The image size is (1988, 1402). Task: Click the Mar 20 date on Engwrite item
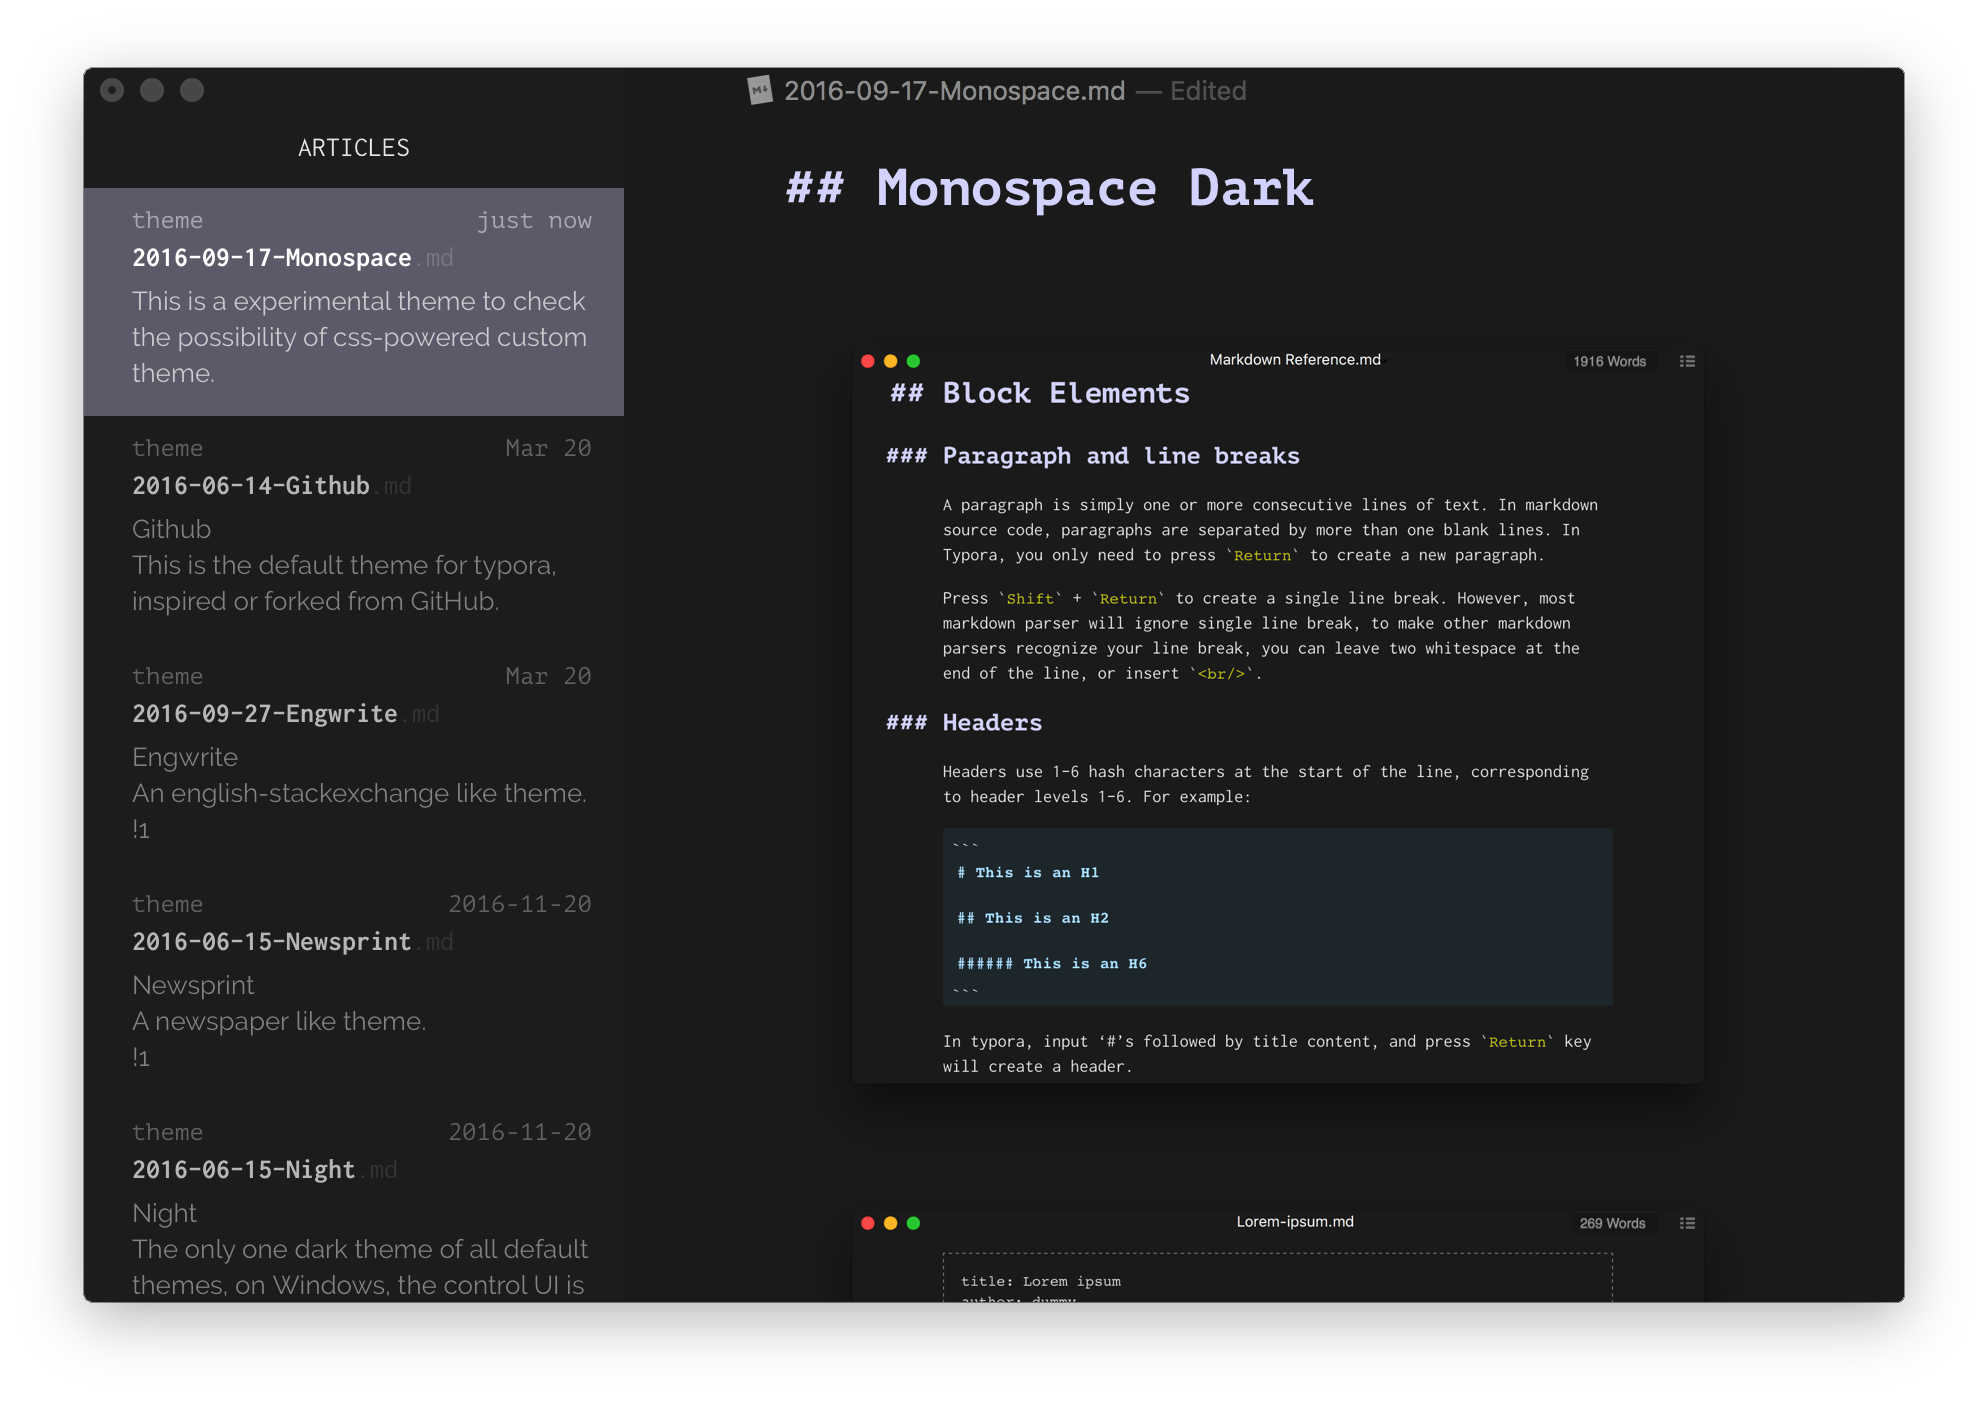click(x=548, y=676)
